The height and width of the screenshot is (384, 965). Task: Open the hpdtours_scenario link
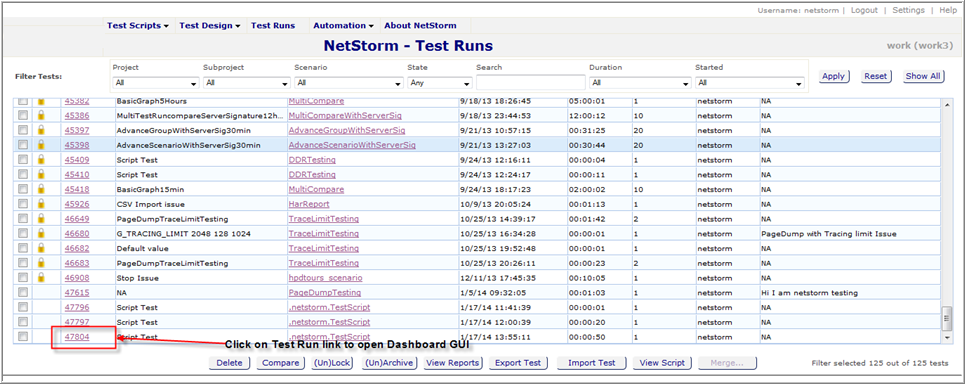click(x=326, y=278)
